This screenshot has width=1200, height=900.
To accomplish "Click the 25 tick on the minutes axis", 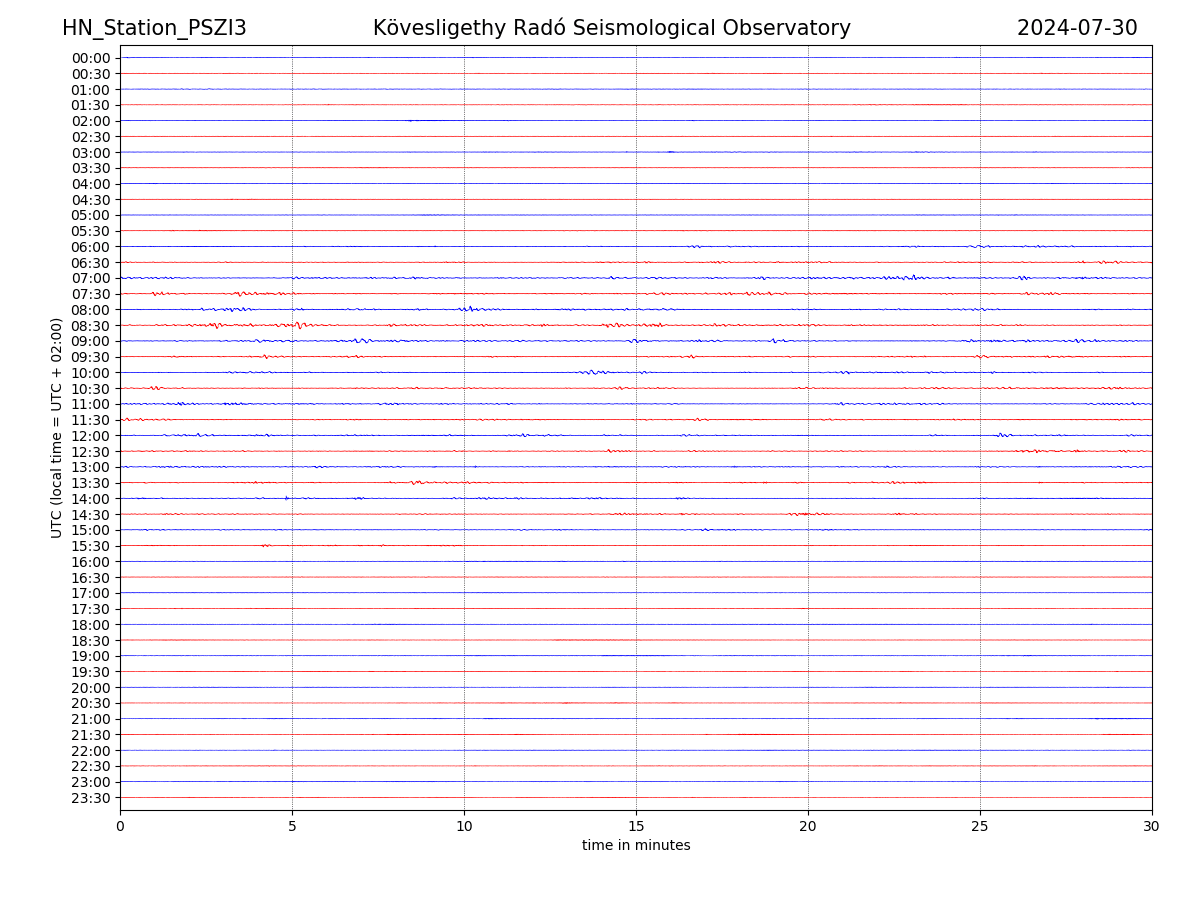I will [x=980, y=826].
